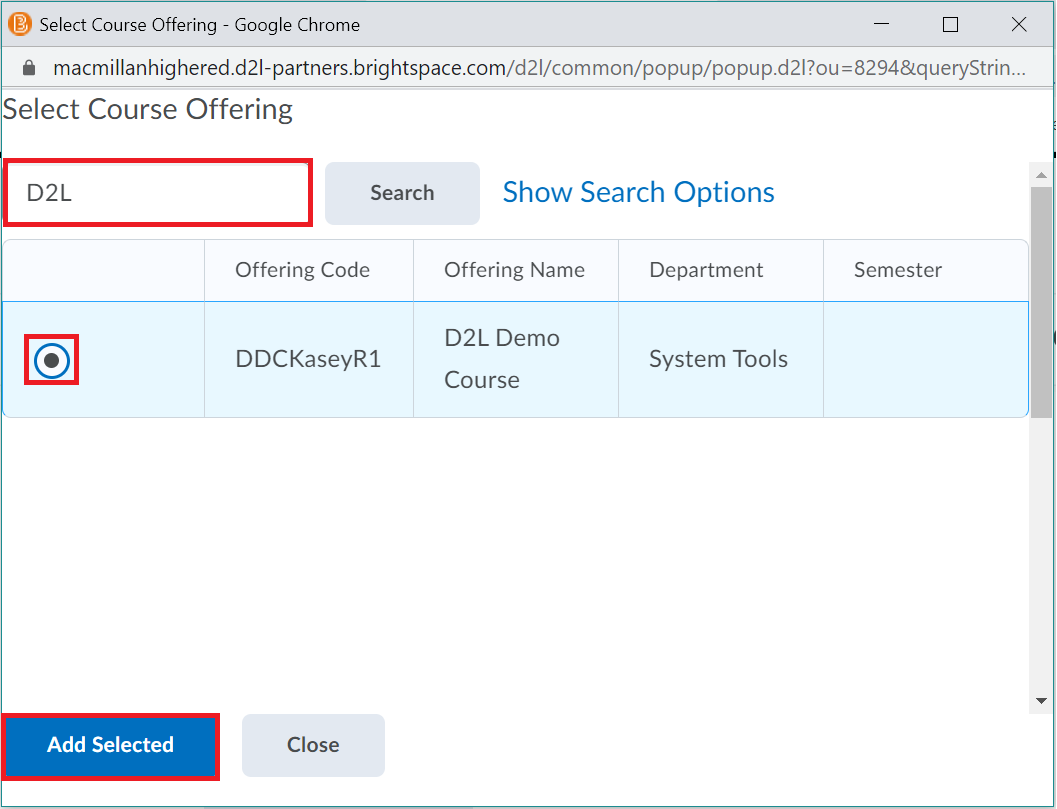Click the Add Selected button
The height and width of the screenshot is (809, 1057).
coord(110,745)
